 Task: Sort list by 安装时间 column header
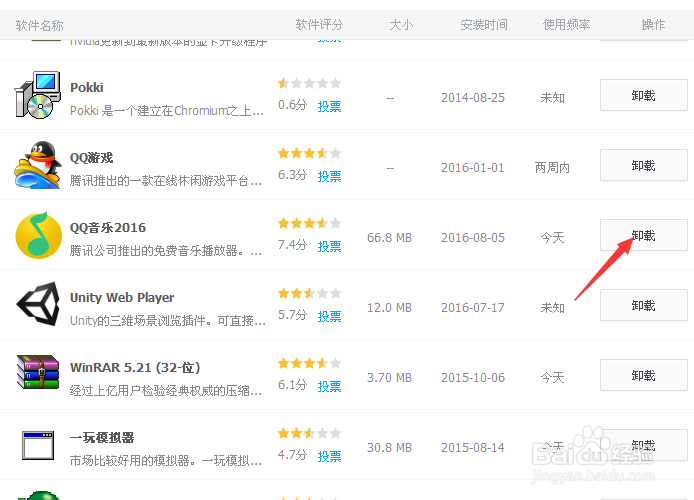click(x=484, y=24)
